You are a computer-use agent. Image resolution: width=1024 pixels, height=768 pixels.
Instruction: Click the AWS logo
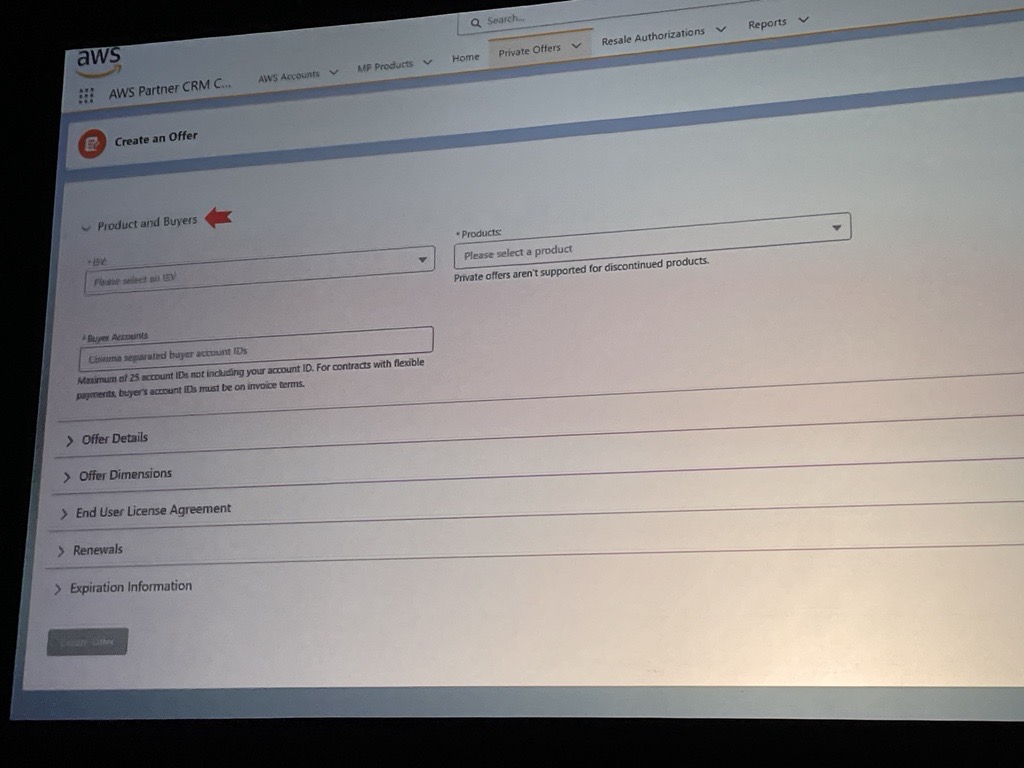pyautogui.click(x=98, y=59)
